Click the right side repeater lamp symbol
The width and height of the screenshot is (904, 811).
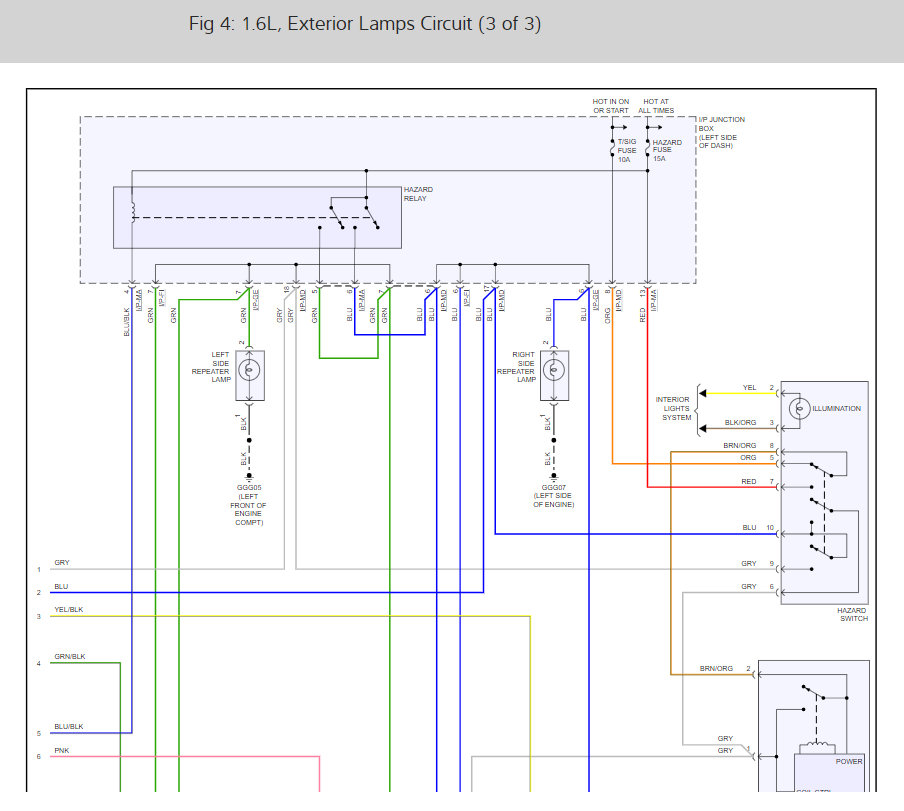[553, 369]
